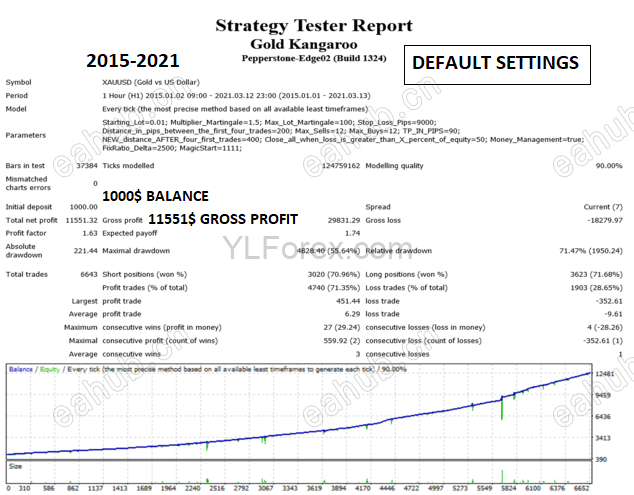Click the Model row label
The width and height of the screenshot is (634, 495).
click(16, 109)
